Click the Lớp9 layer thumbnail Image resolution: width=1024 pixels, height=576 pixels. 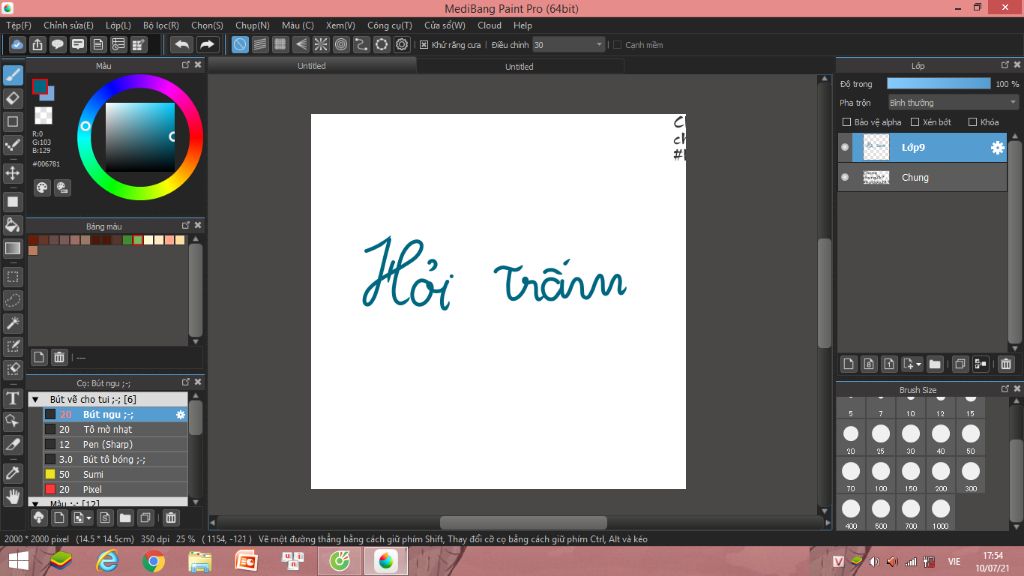(876, 148)
